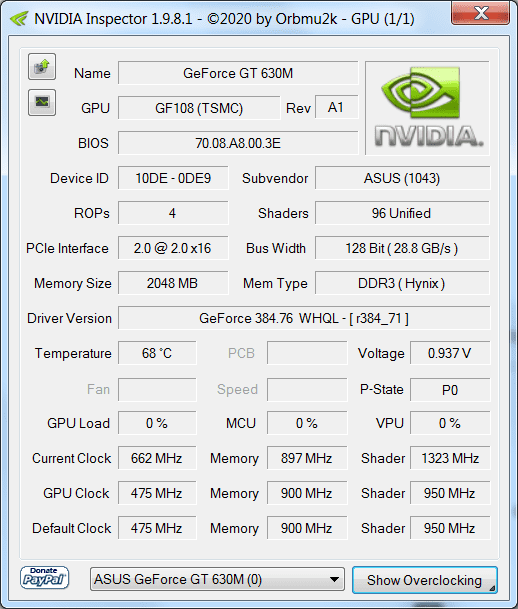This screenshot has height=609, width=518.
Task: Show Overclocking panel button
Action: pos(425,580)
